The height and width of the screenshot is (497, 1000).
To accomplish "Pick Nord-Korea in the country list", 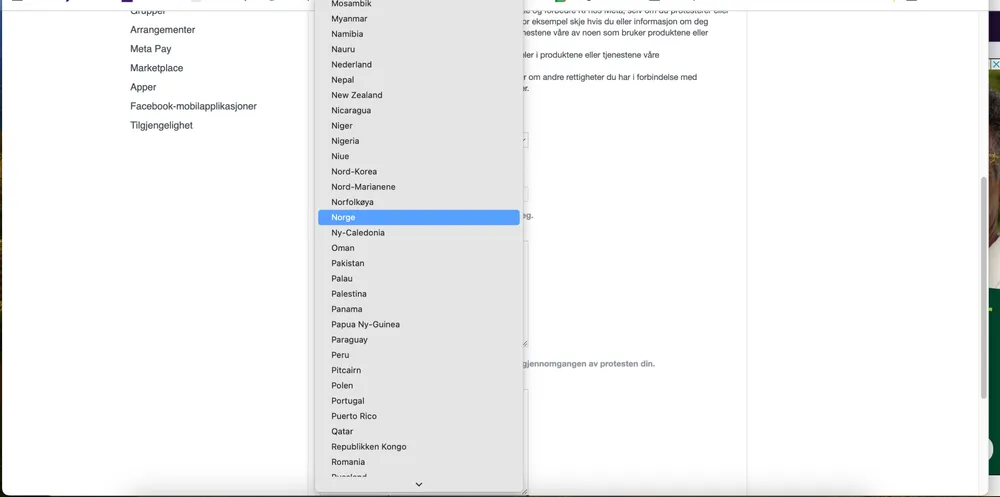I will [354, 171].
